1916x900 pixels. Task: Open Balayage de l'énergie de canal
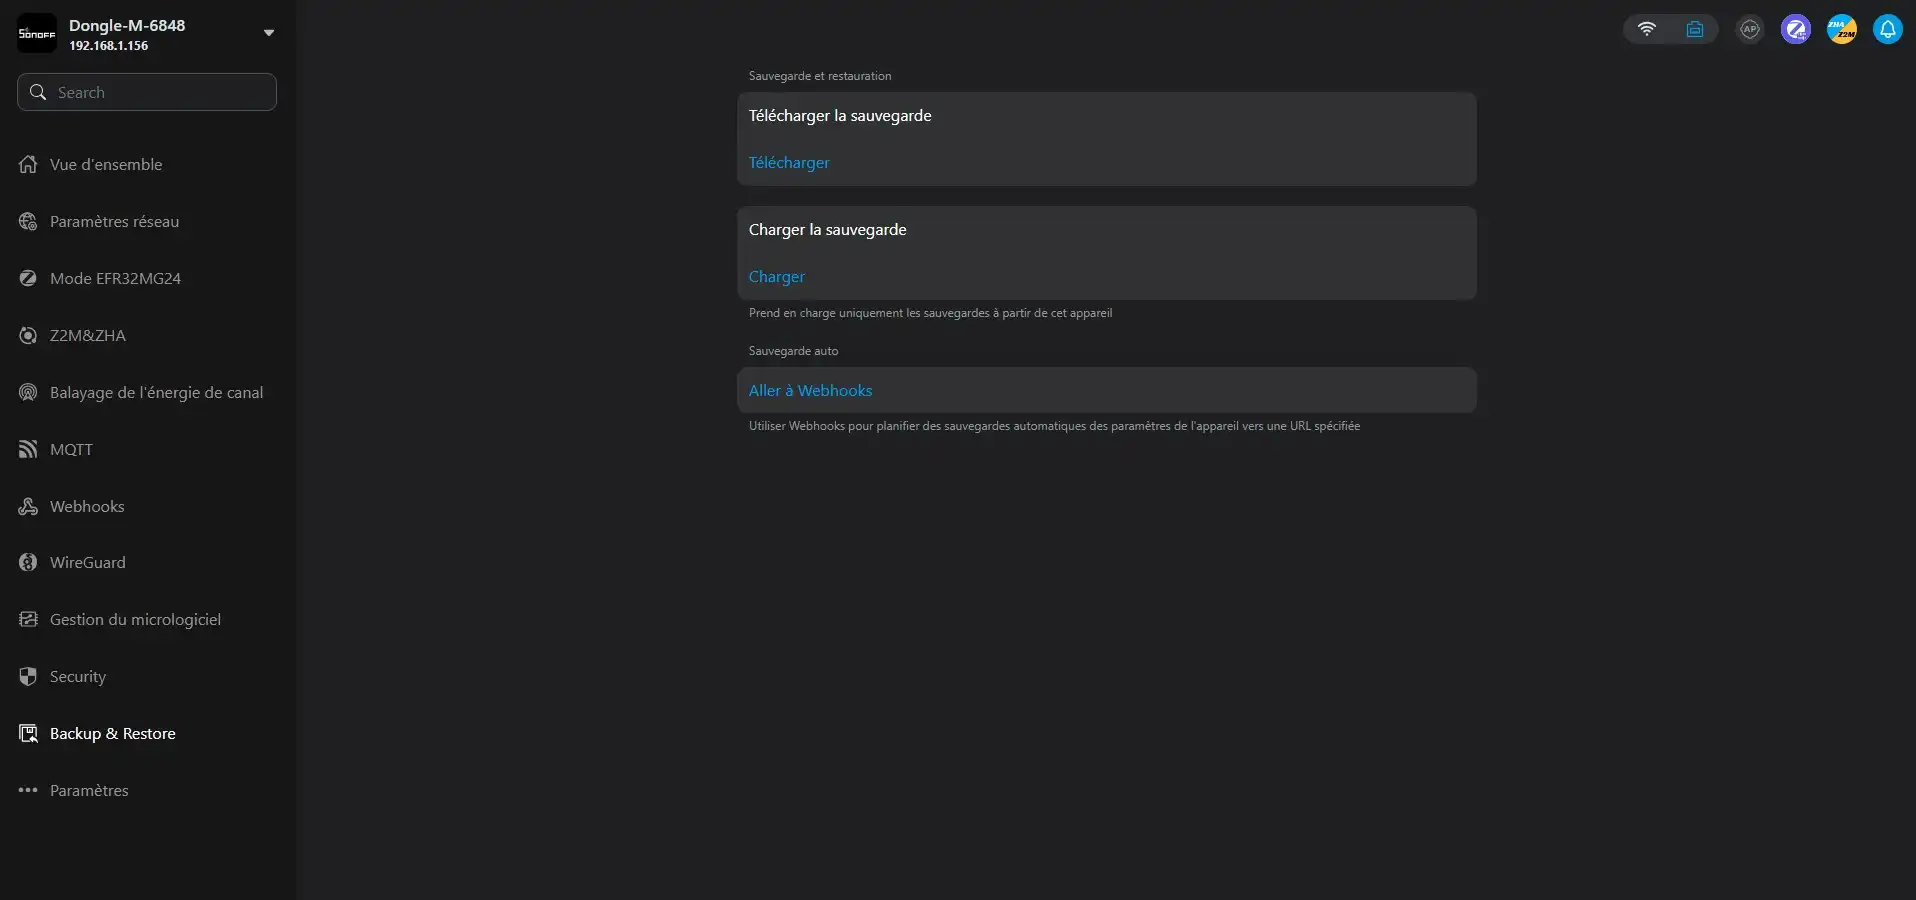156,393
